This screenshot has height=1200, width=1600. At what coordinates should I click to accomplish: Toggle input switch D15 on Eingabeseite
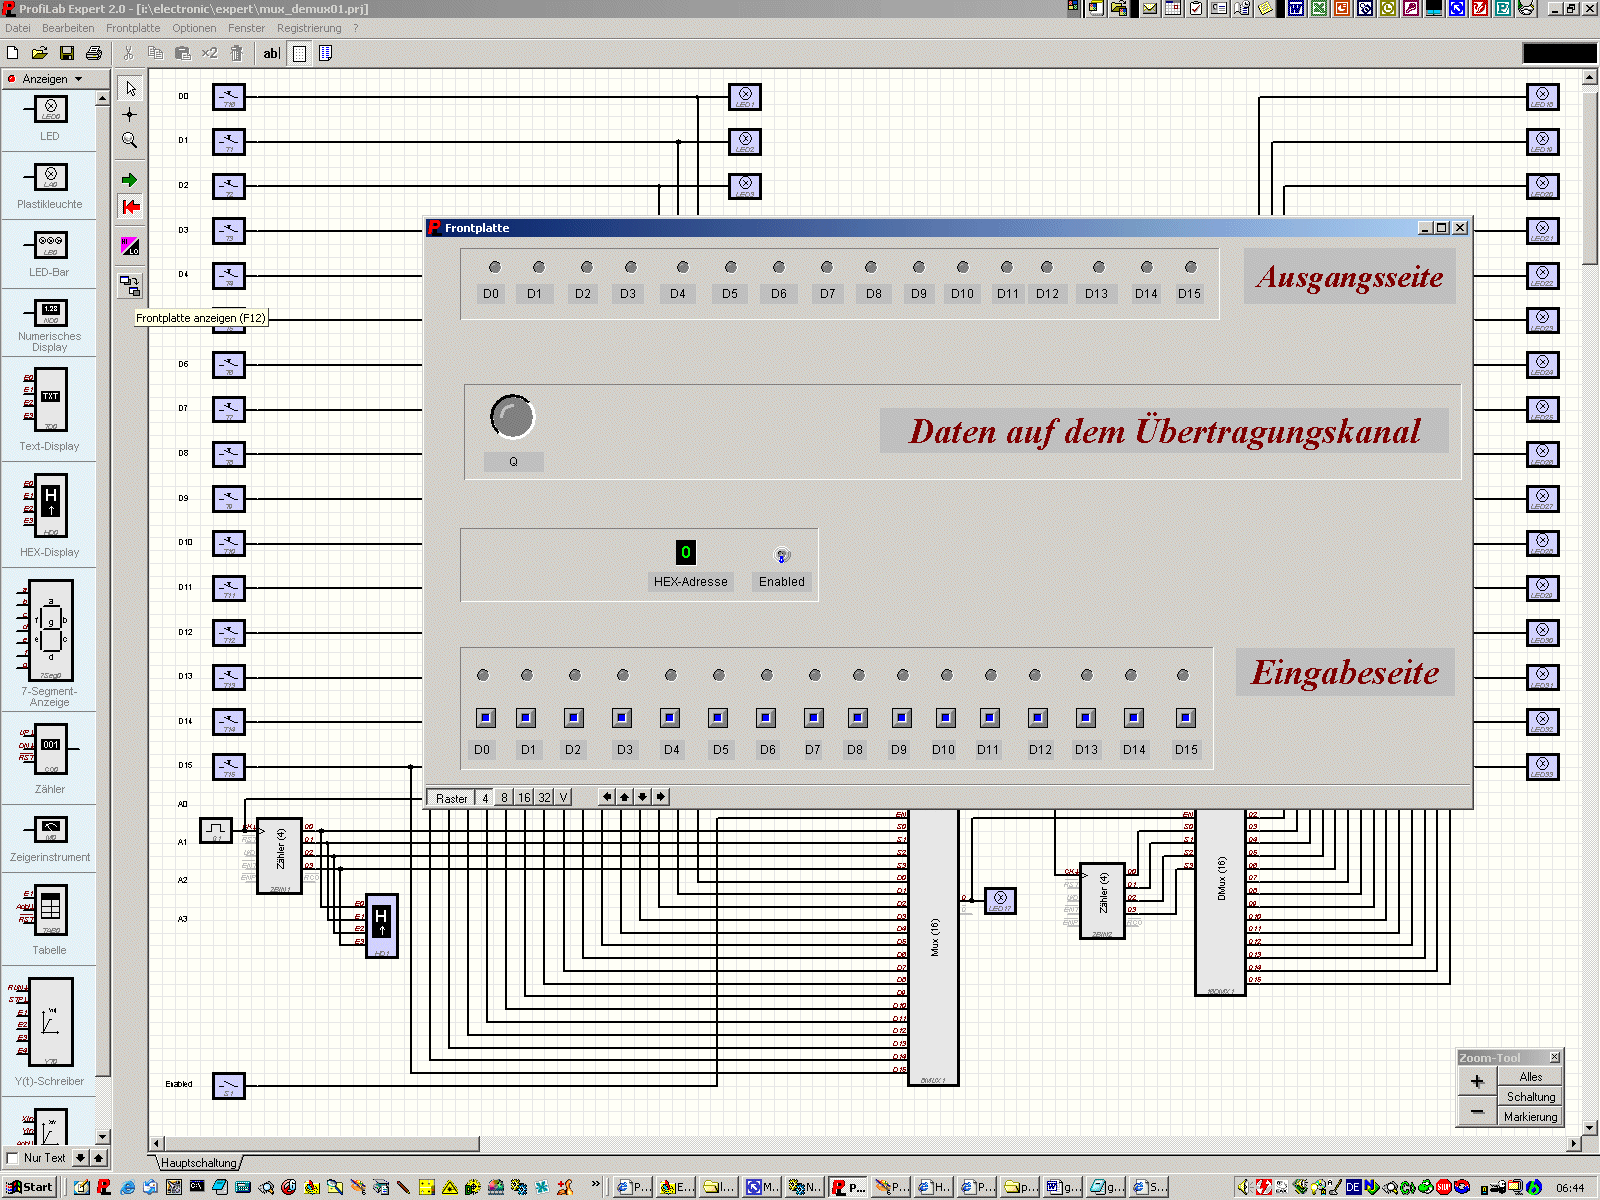1186,717
